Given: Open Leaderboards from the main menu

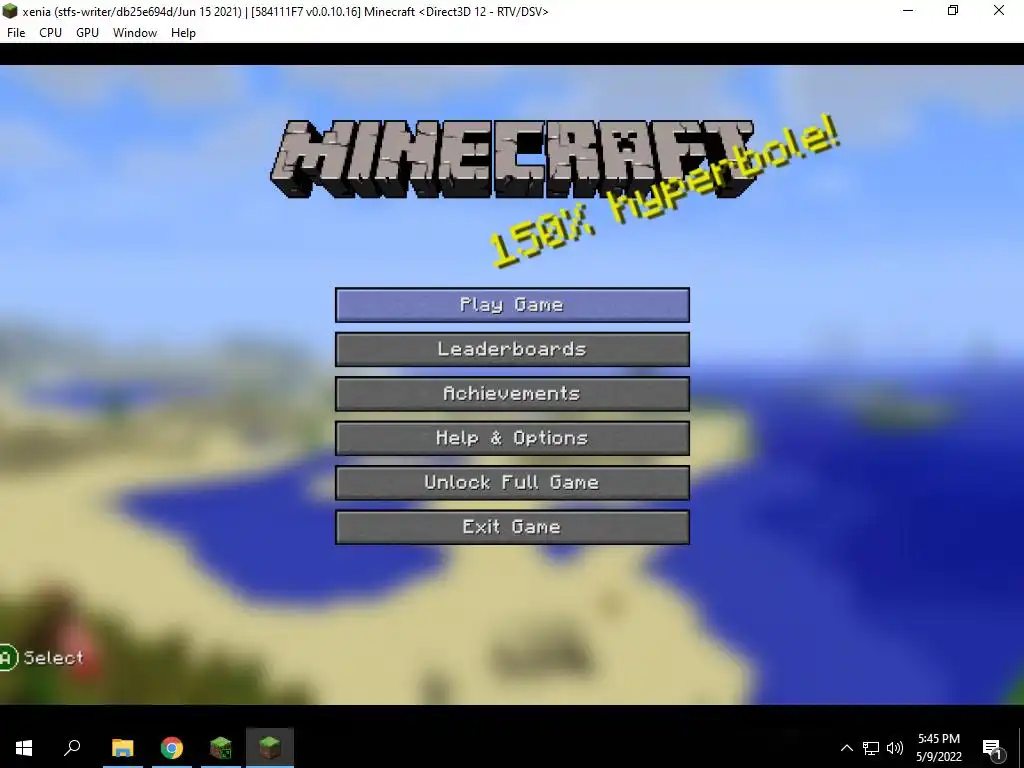Looking at the screenshot, I should click(512, 349).
